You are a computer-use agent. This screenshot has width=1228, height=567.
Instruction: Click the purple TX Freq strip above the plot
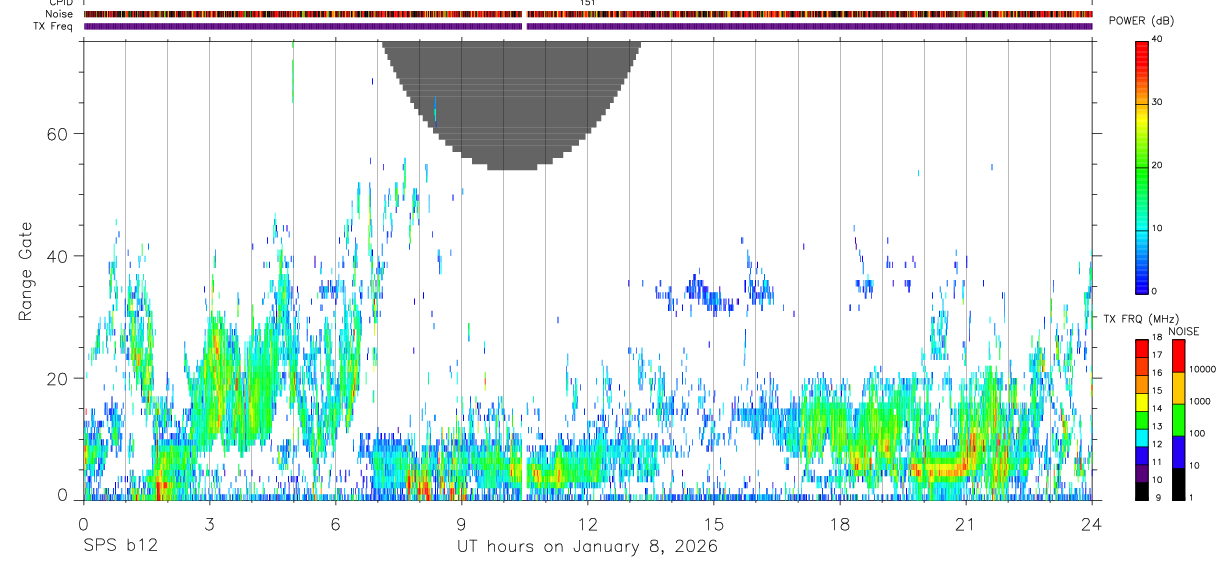click(x=588, y=26)
